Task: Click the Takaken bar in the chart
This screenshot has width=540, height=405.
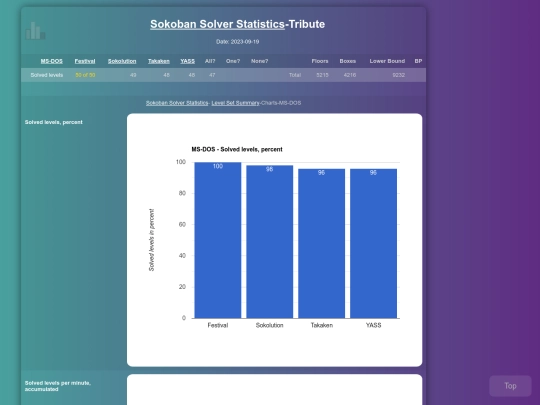Action: [321, 243]
